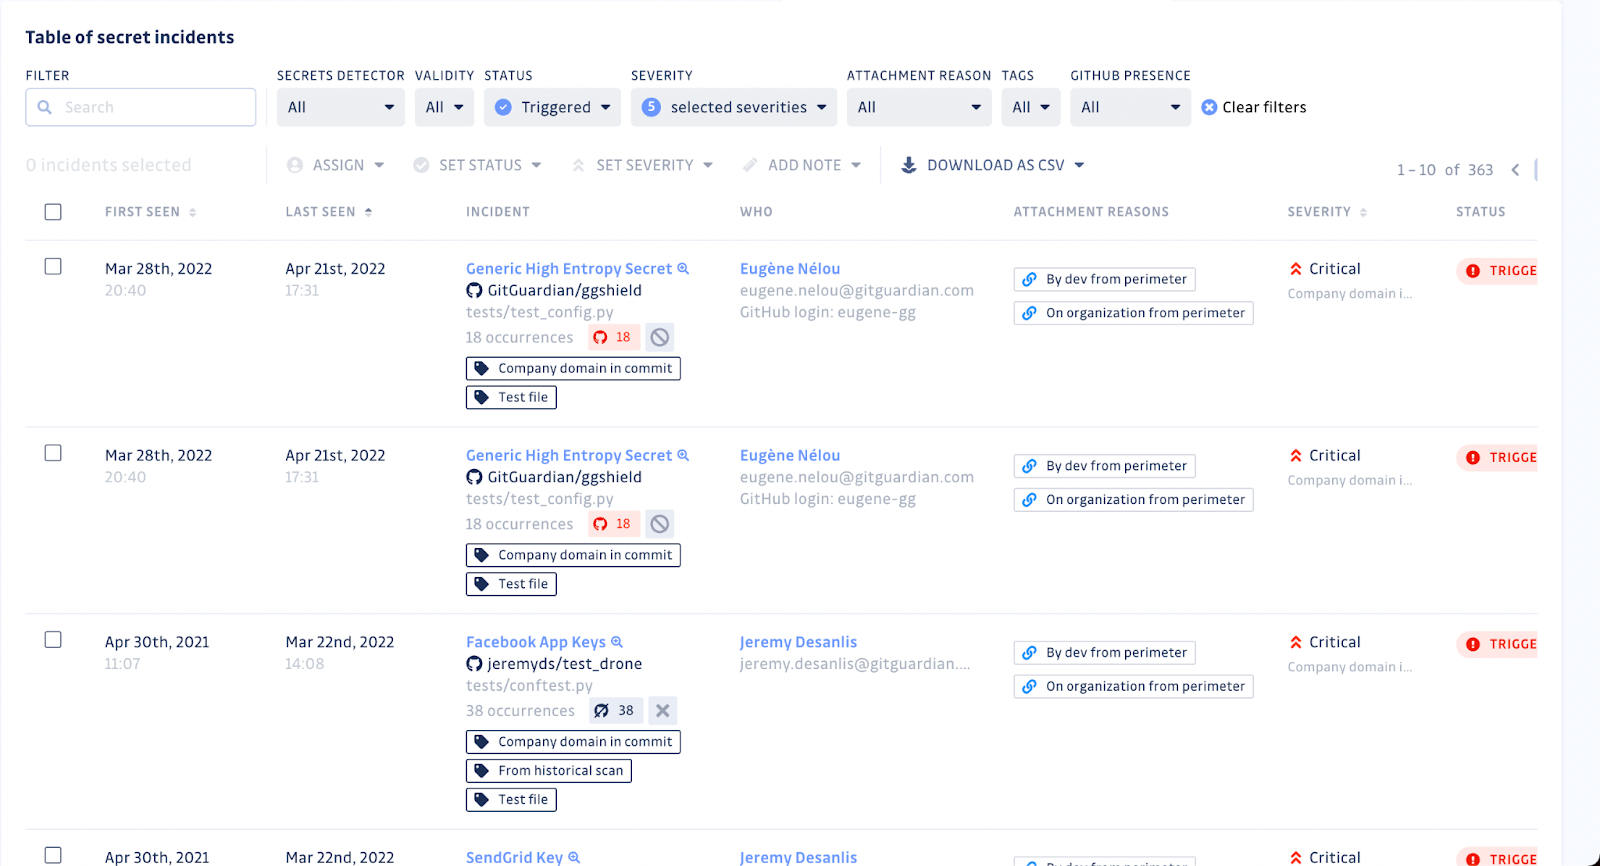Click magnifier icon beside Facebook App Keys
The image size is (1600, 866).
coord(617,642)
